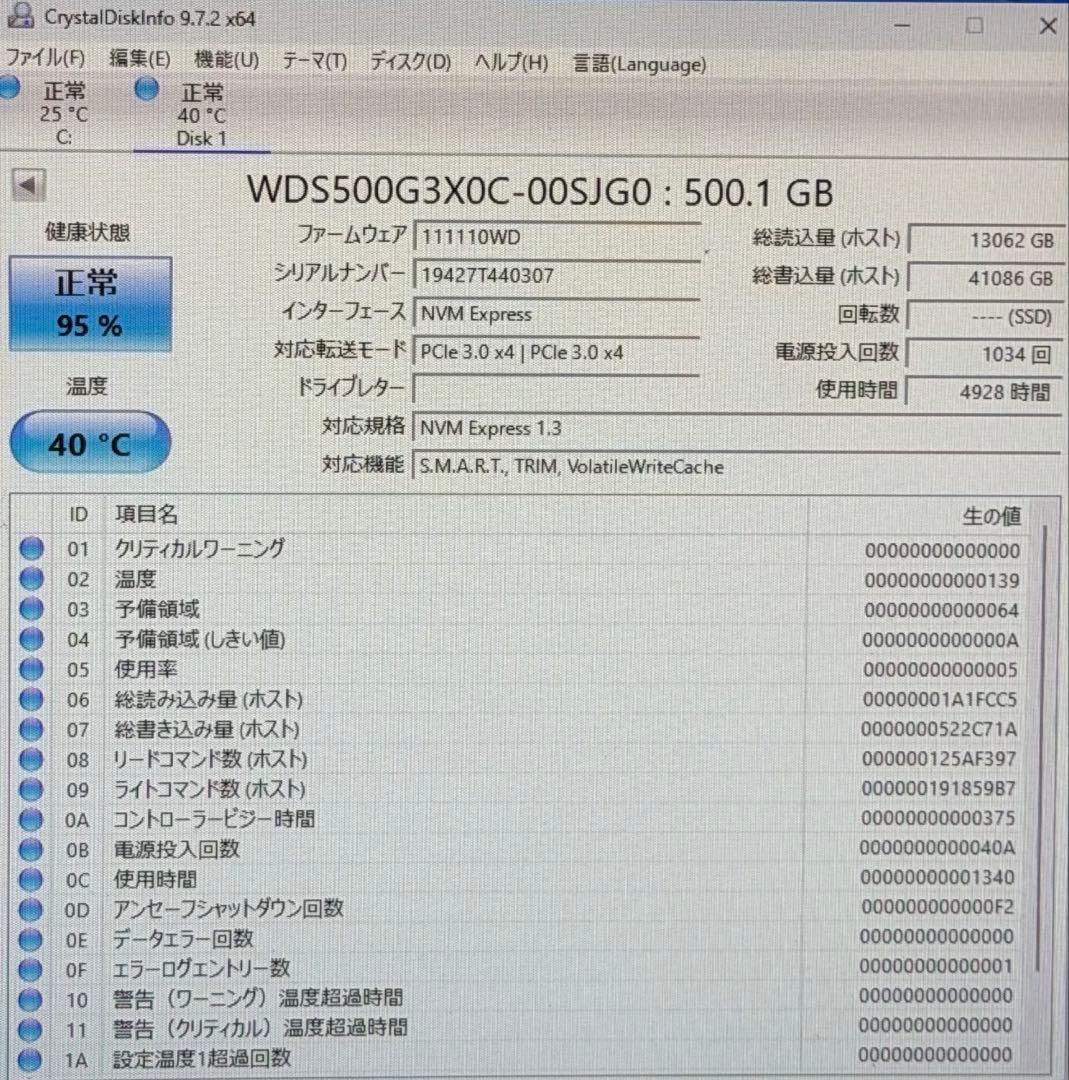This screenshot has width=1069, height=1080.
Task: Open the 言語(Language) menu
Action: point(639,64)
